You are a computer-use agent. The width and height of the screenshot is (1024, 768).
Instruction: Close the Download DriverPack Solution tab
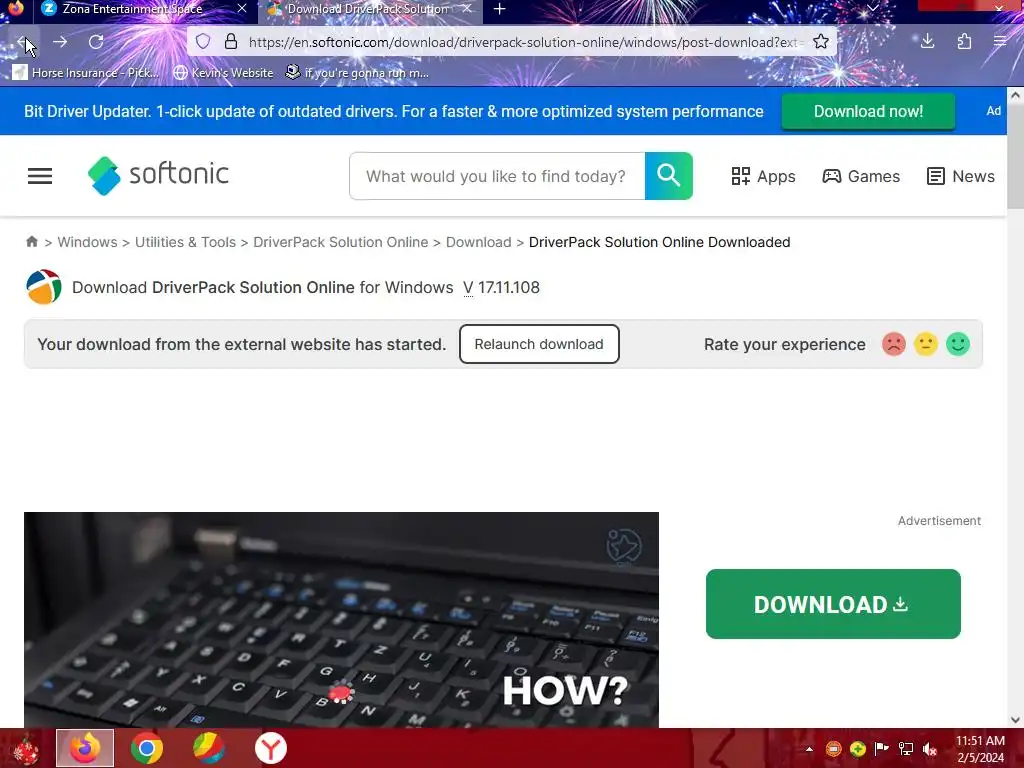pyautogui.click(x=466, y=8)
